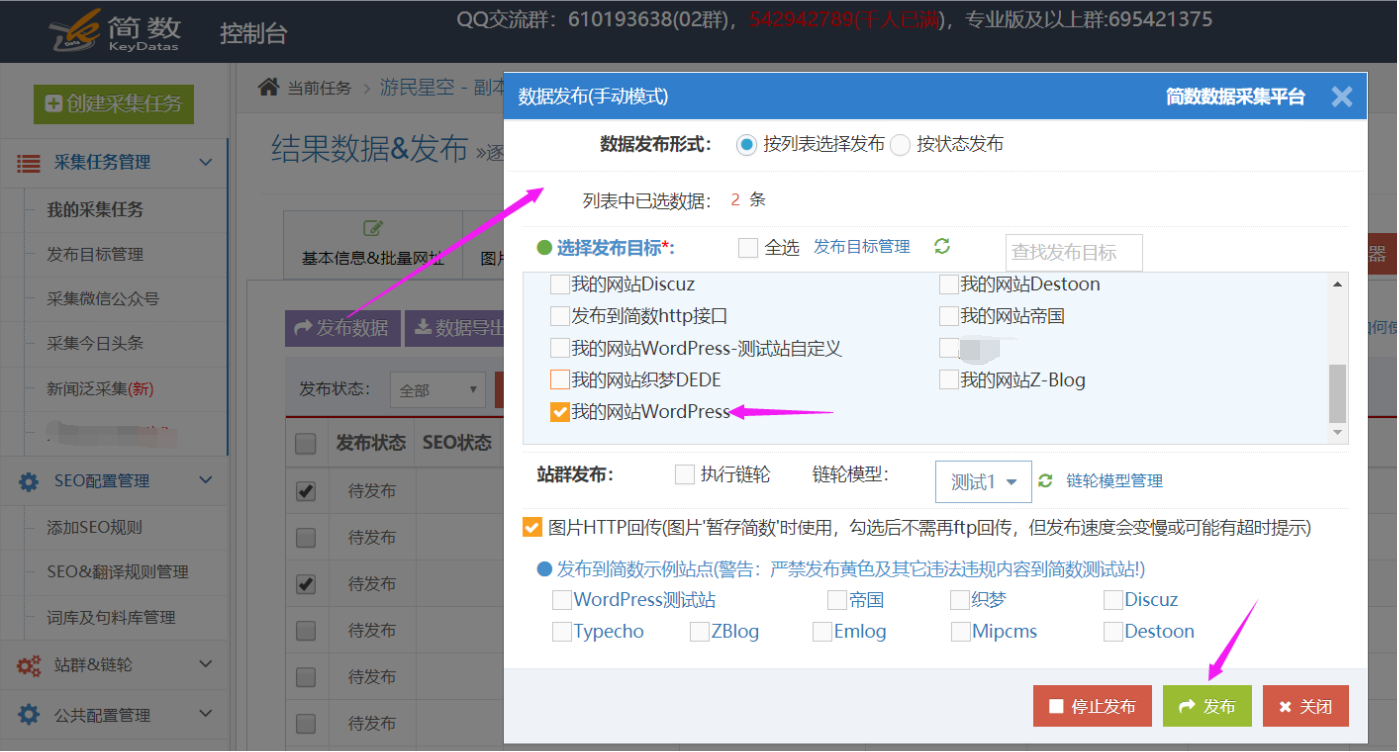Enable the 执行链轮 checkbox
The width and height of the screenshot is (1399, 752).
pyautogui.click(x=684, y=475)
